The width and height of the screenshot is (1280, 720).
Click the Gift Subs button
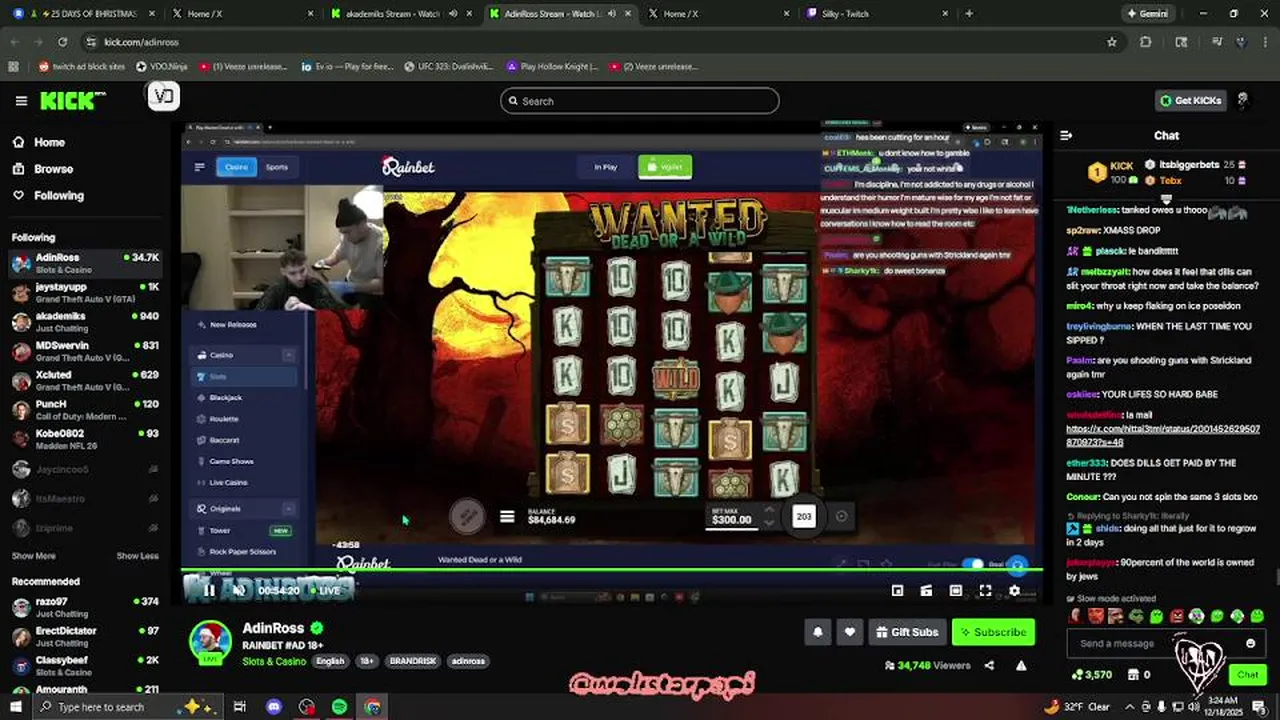[x=906, y=632]
